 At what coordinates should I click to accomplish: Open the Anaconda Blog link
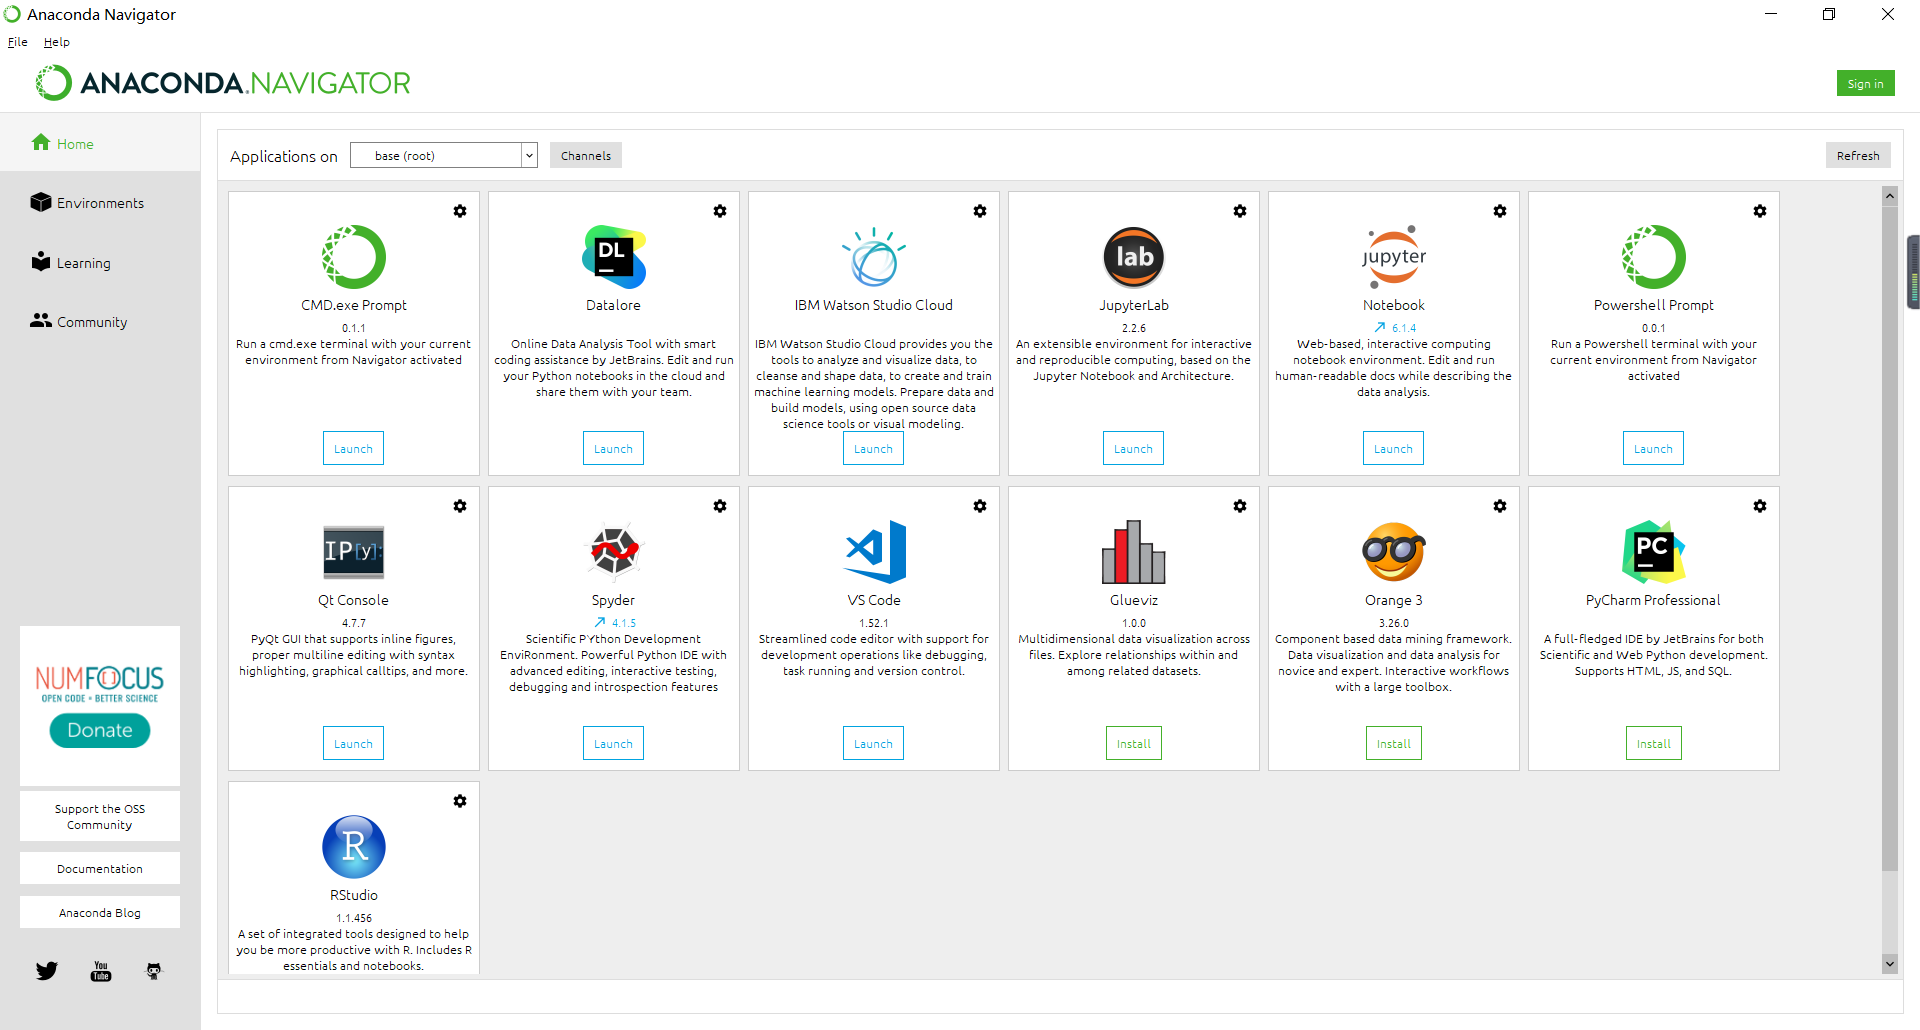(100, 912)
